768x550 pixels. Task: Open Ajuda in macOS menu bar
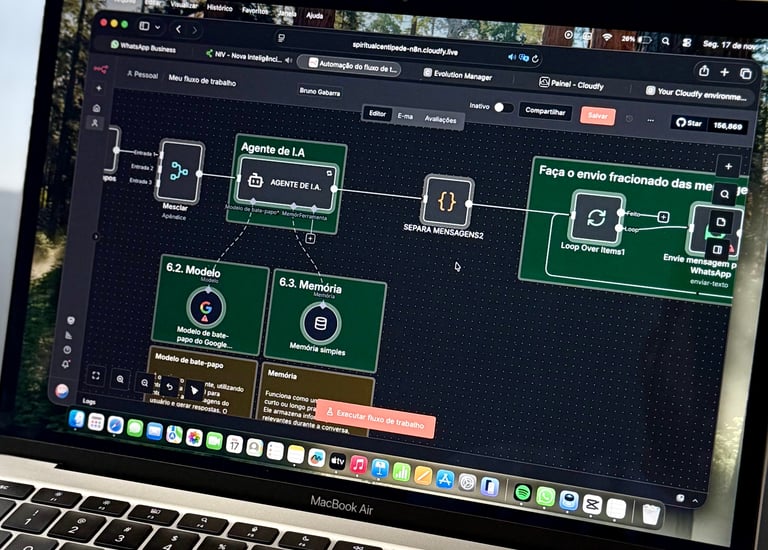coord(314,15)
